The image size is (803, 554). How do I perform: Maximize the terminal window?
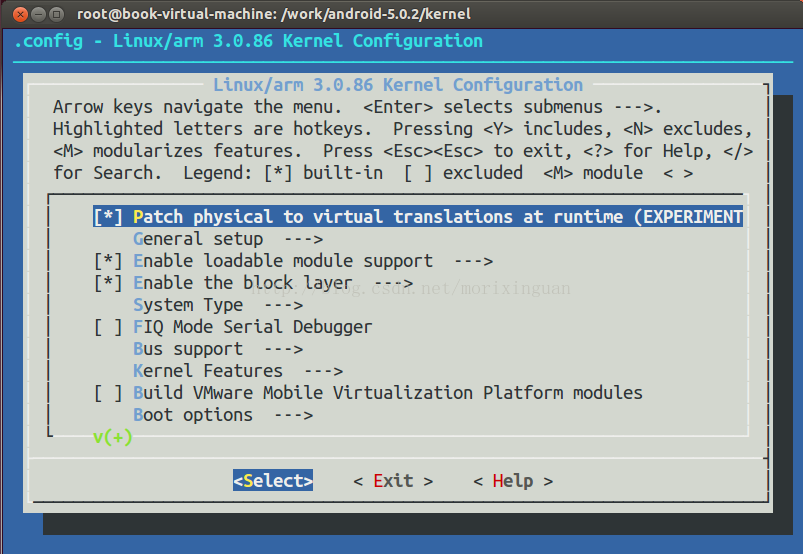point(57,15)
